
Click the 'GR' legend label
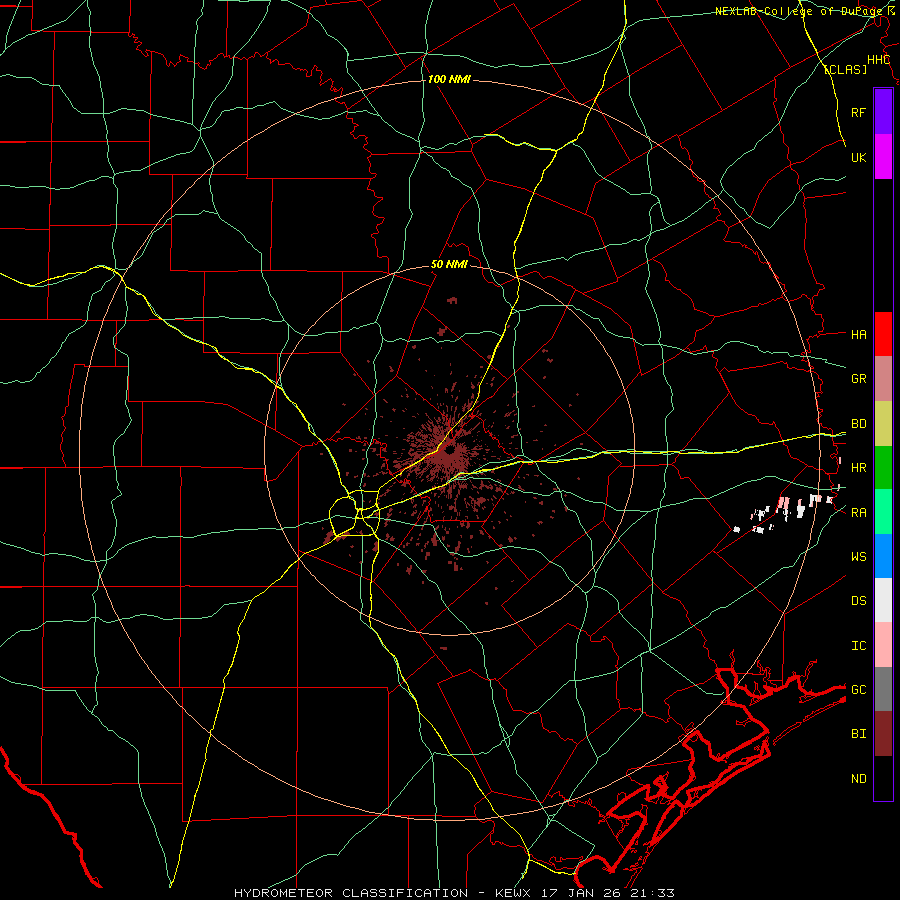click(x=858, y=379)
